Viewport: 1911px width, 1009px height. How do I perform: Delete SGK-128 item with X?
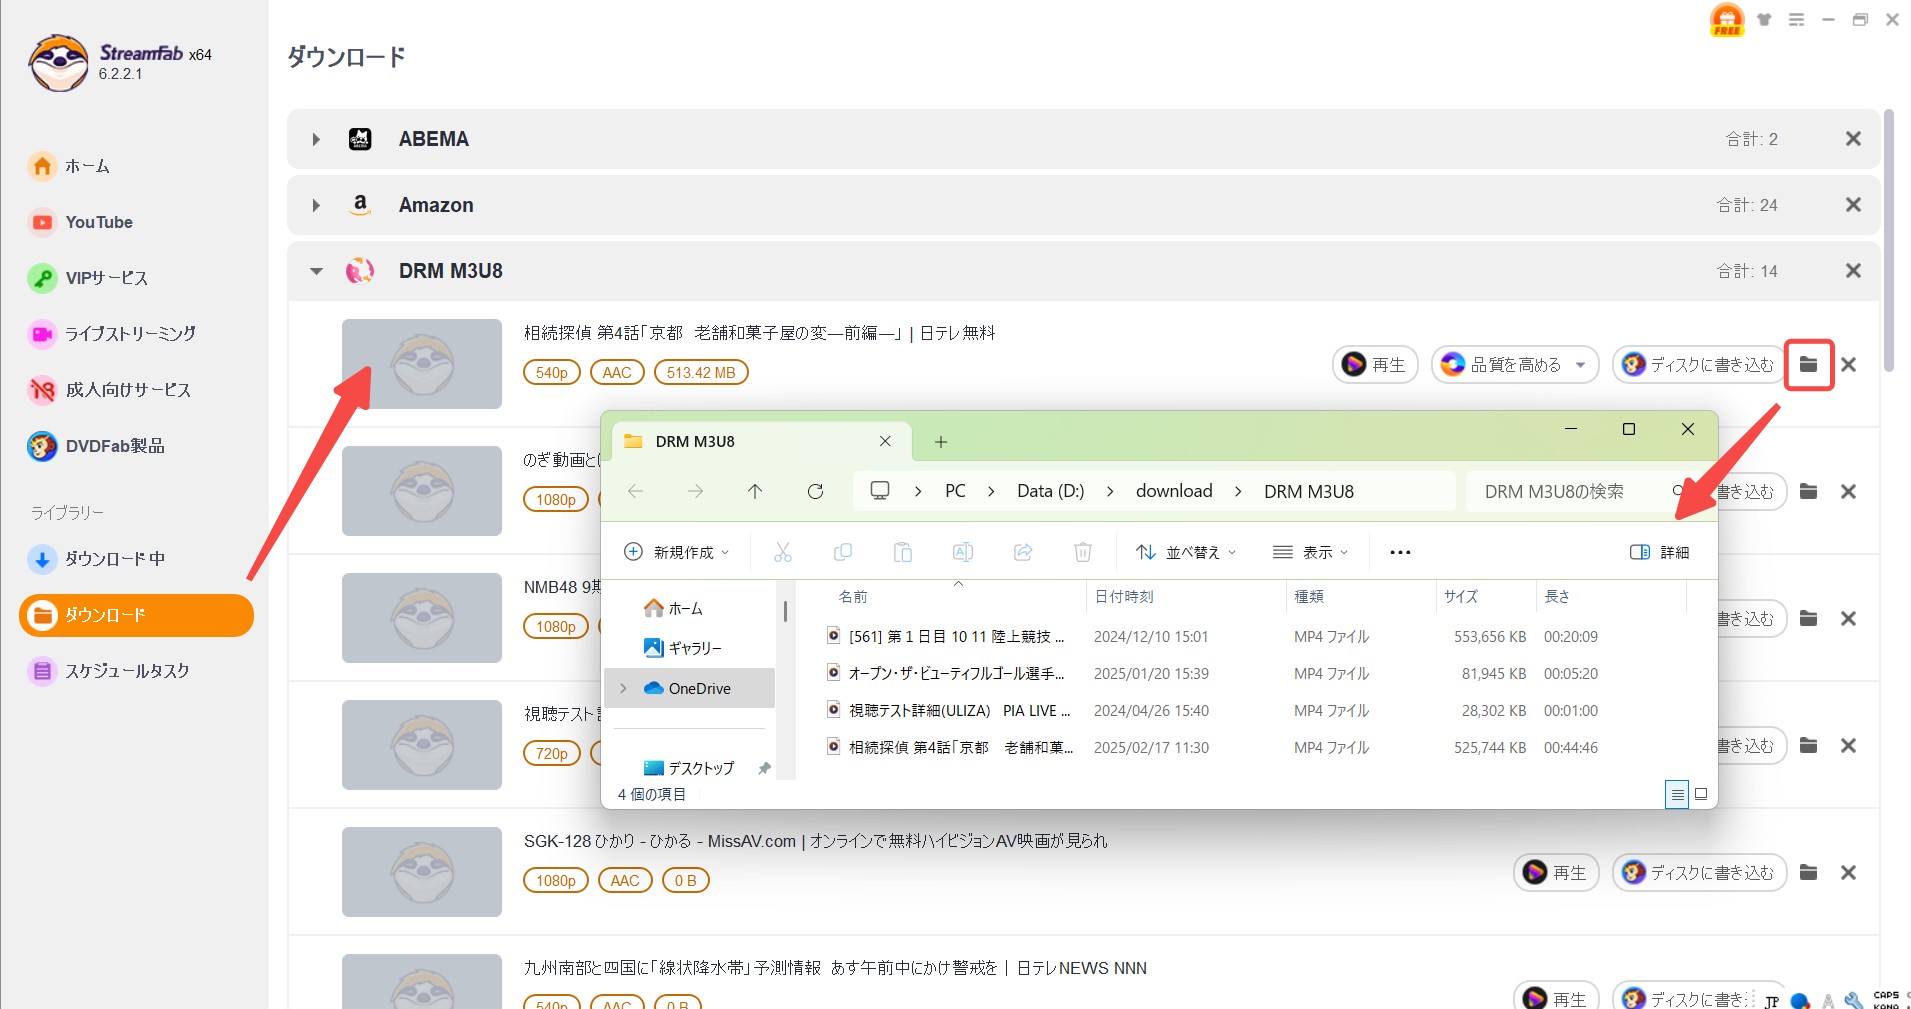pyautogui.click(x=1849, y=873)
